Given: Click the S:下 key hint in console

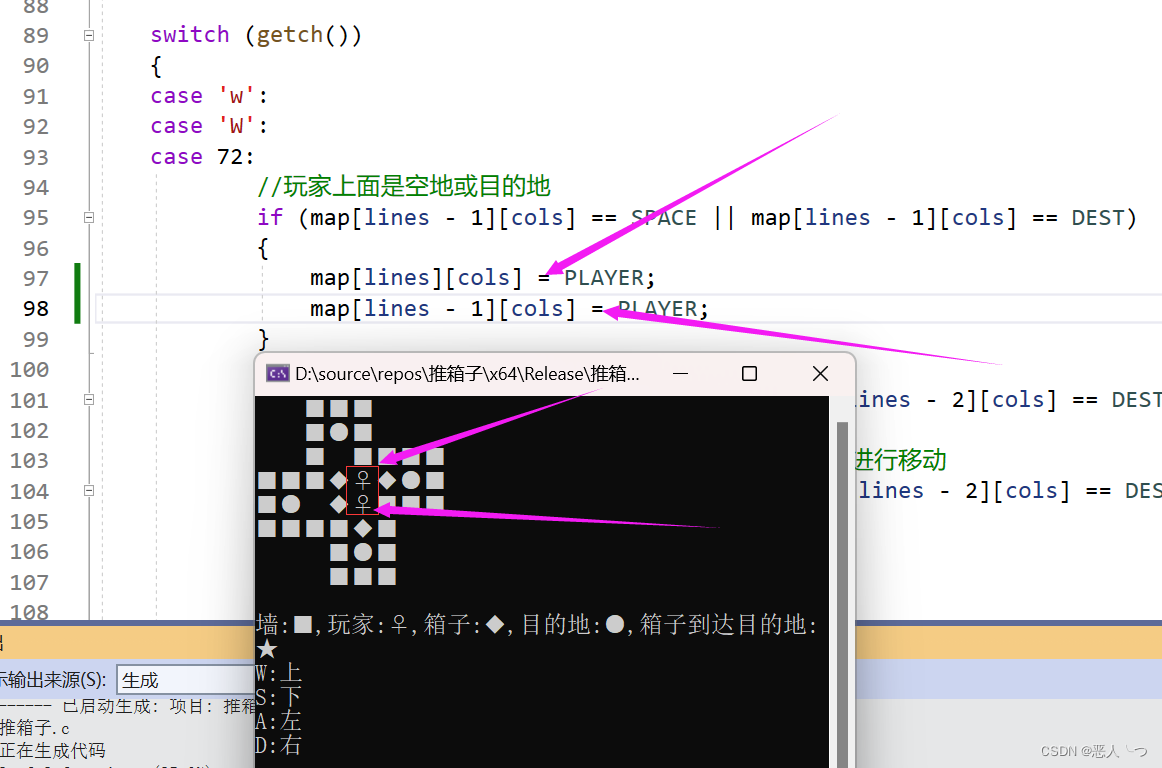Looking at the screenshot, I should pos(278,698).
